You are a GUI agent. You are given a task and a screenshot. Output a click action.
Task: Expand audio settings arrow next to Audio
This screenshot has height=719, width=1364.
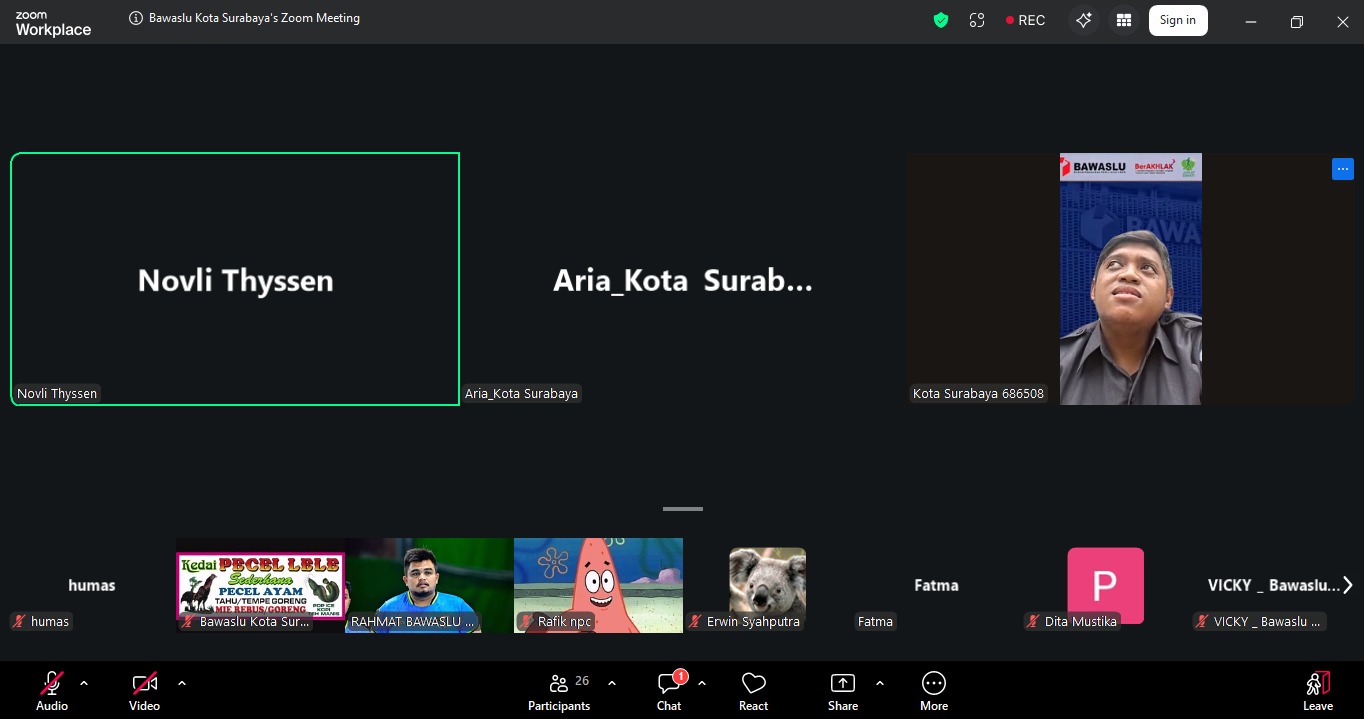click(x=84, y=683)
